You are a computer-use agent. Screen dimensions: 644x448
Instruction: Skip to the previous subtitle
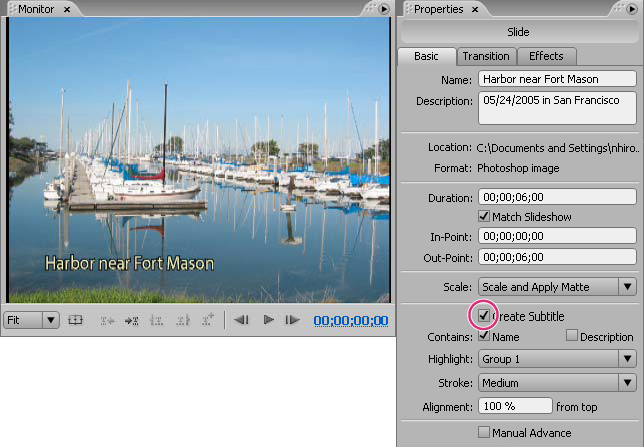pos(107,320)
